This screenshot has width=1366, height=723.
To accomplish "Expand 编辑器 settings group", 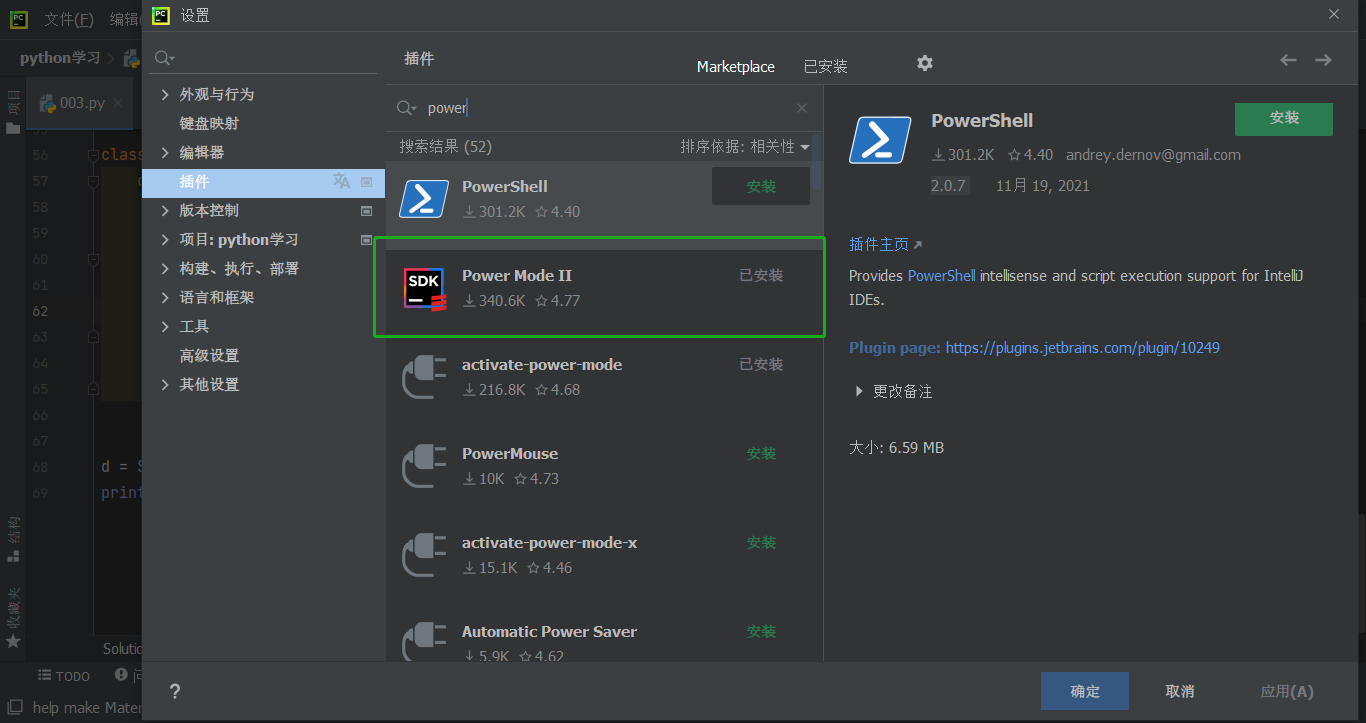I will pos(166,153).
